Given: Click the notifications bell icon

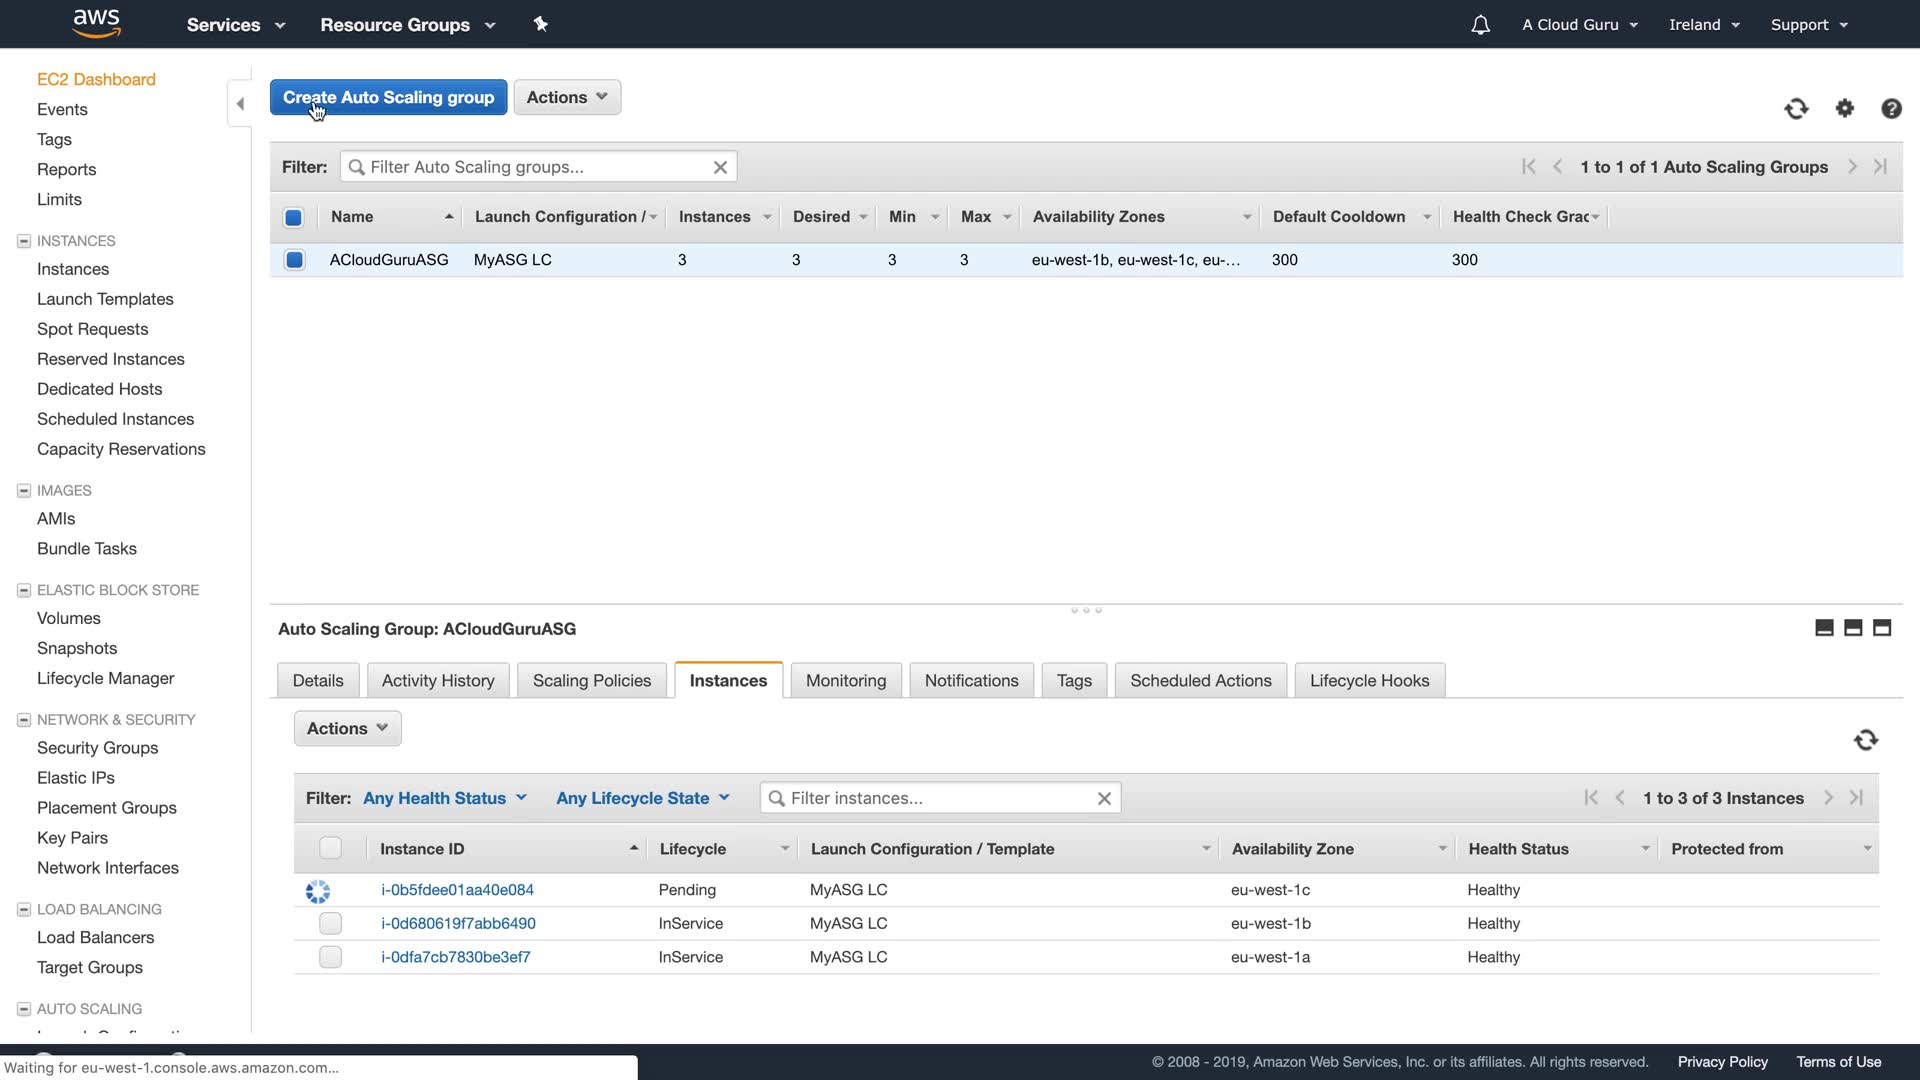Looking at the screenshot, I should click(x=1480, y=25).
